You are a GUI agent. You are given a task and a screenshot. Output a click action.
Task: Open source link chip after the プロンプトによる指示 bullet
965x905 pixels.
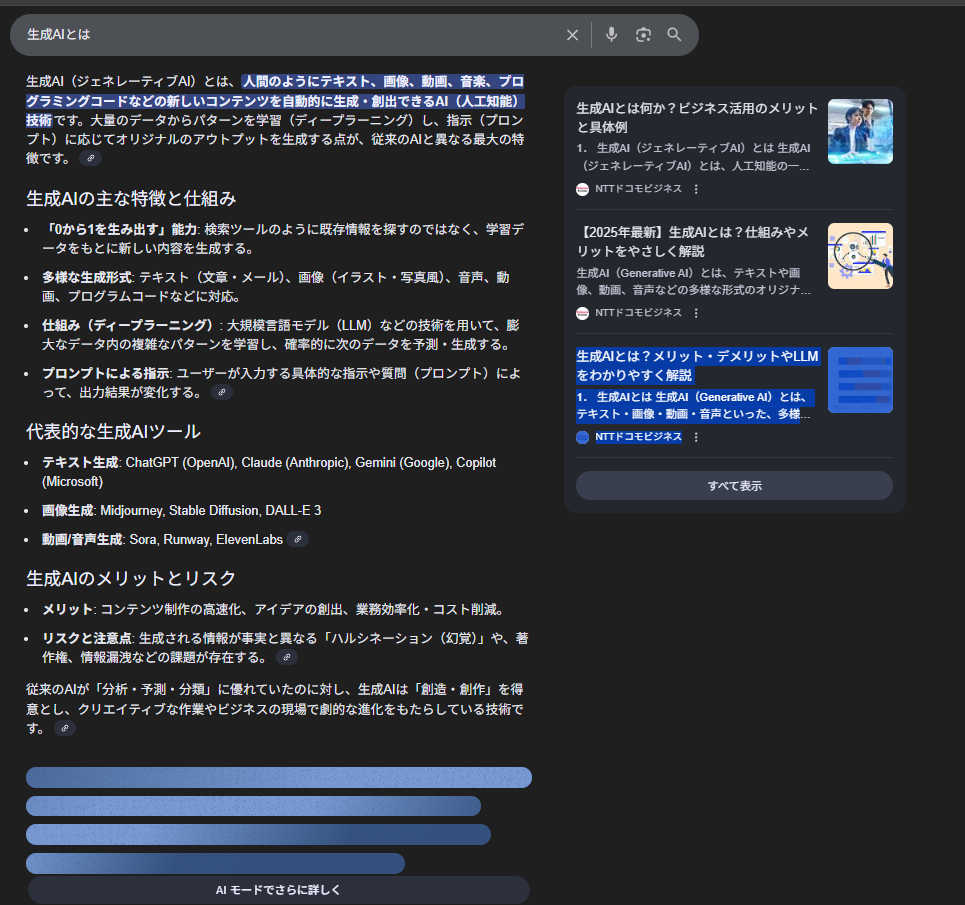point(221,393)
